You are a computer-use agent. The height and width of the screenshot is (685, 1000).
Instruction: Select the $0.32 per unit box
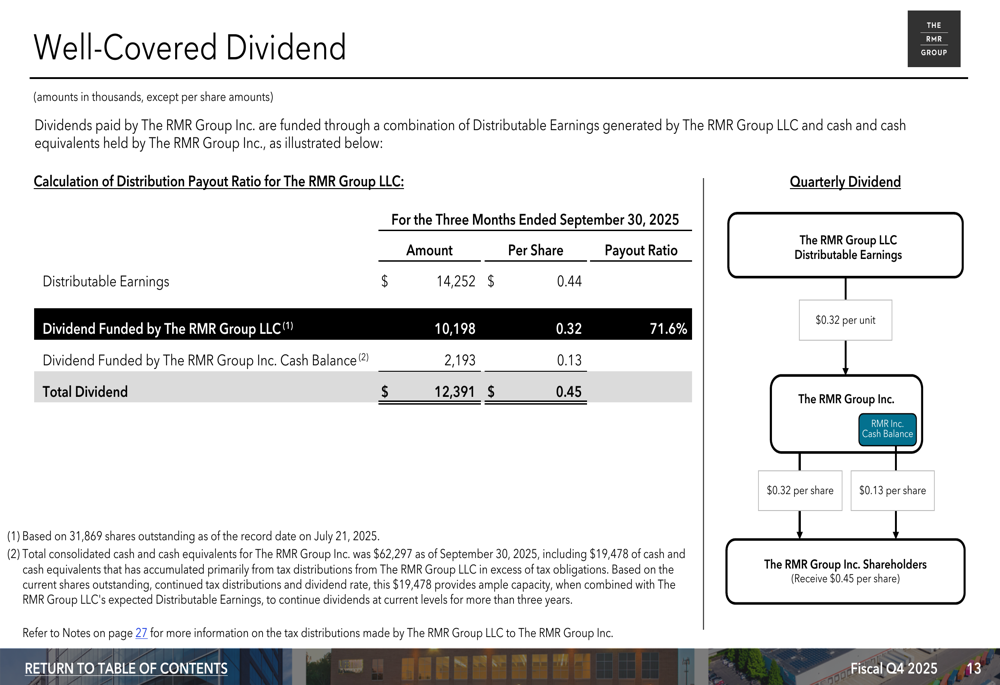tap(845, 320)
